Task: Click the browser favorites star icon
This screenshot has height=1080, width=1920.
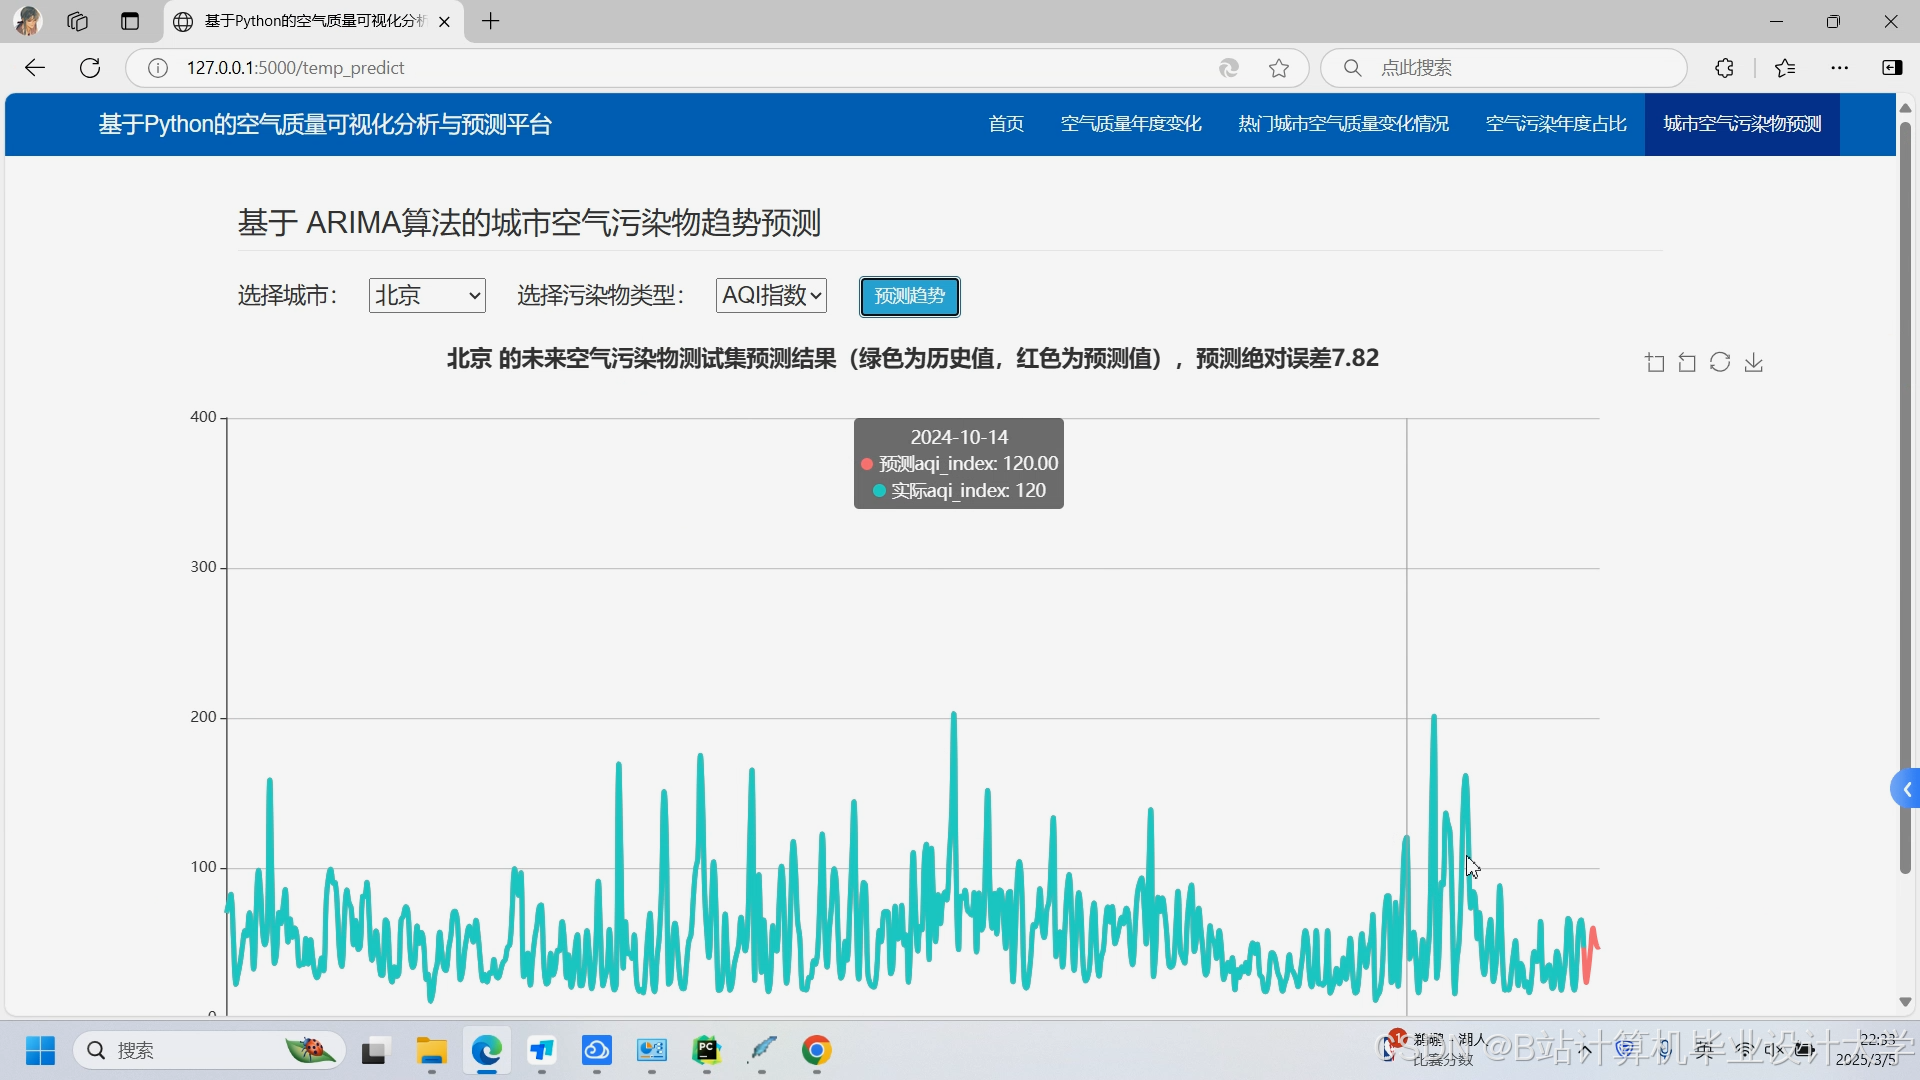Action: click(1279, 68)
